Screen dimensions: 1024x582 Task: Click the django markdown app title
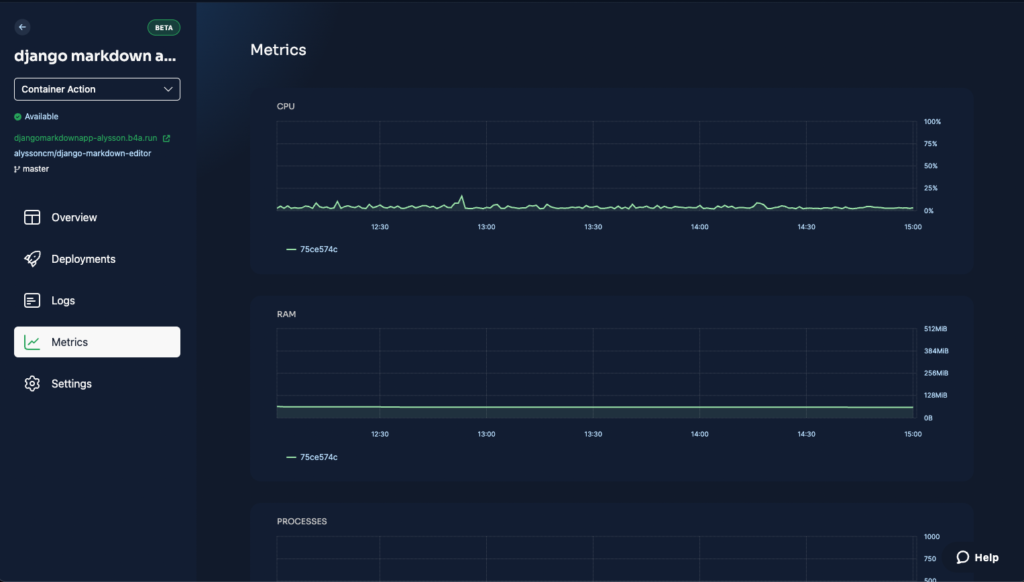(x=95, y=56)
